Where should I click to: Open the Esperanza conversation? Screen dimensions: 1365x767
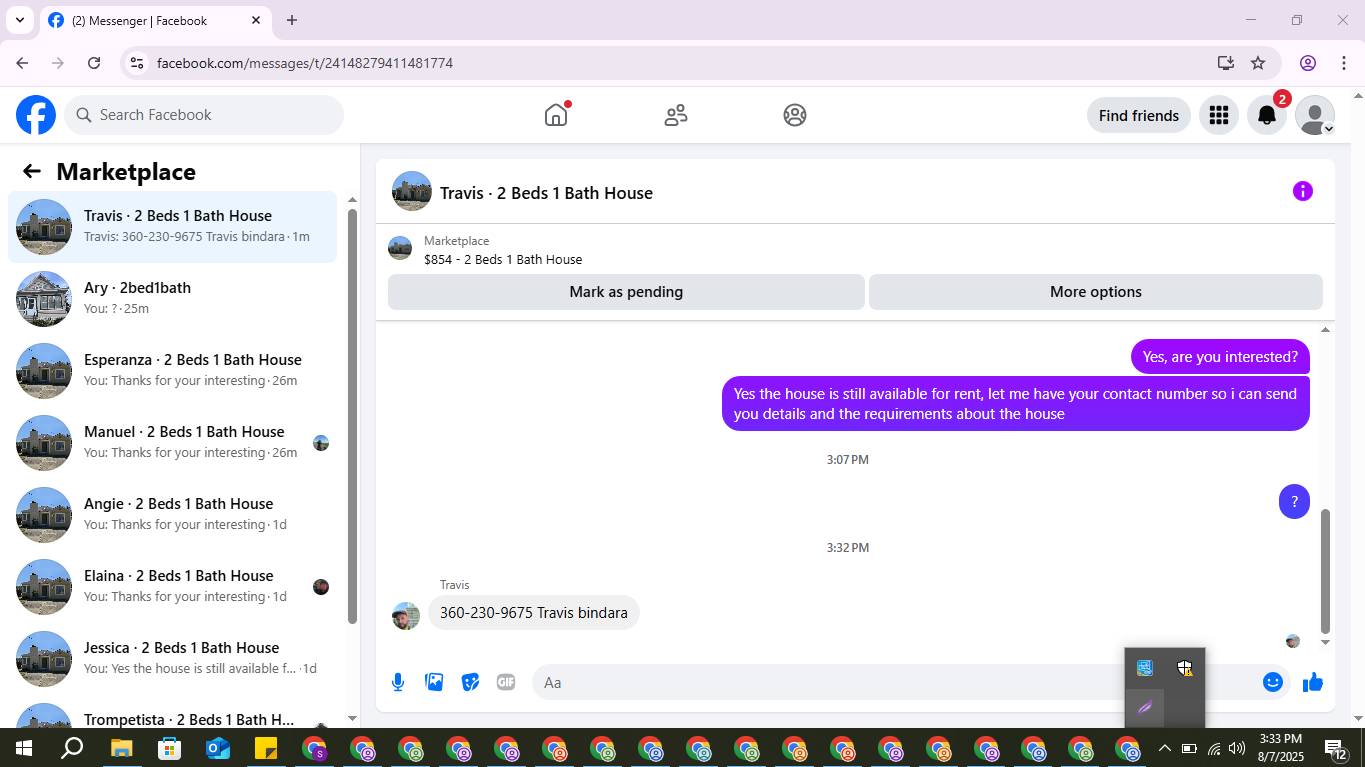pyautogui.click(x=173, y=371)
